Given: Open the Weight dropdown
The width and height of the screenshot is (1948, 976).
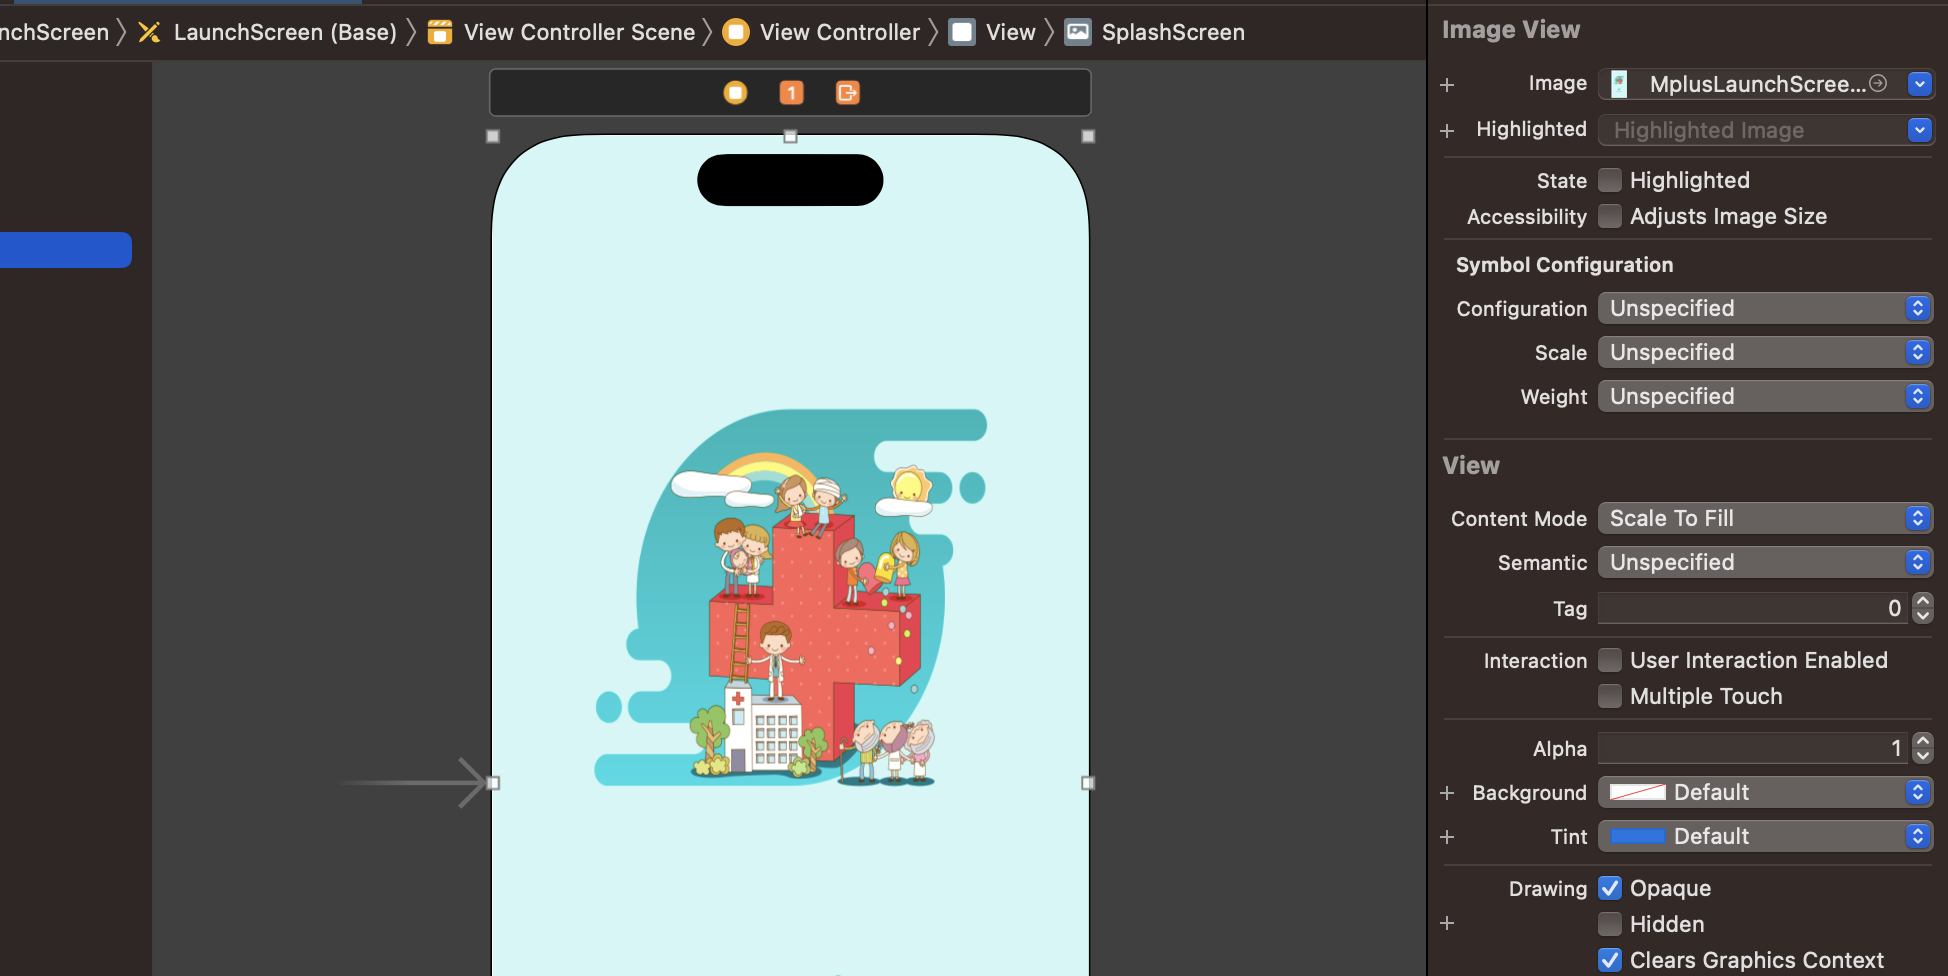Looking at the screenshot, I should click(x=1765, y=396).
